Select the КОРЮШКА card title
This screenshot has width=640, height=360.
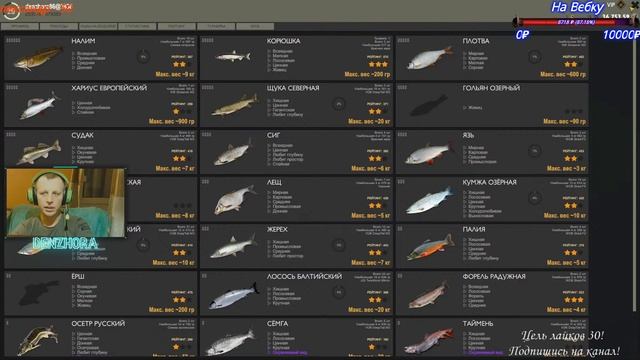click(x=284, y=41)
